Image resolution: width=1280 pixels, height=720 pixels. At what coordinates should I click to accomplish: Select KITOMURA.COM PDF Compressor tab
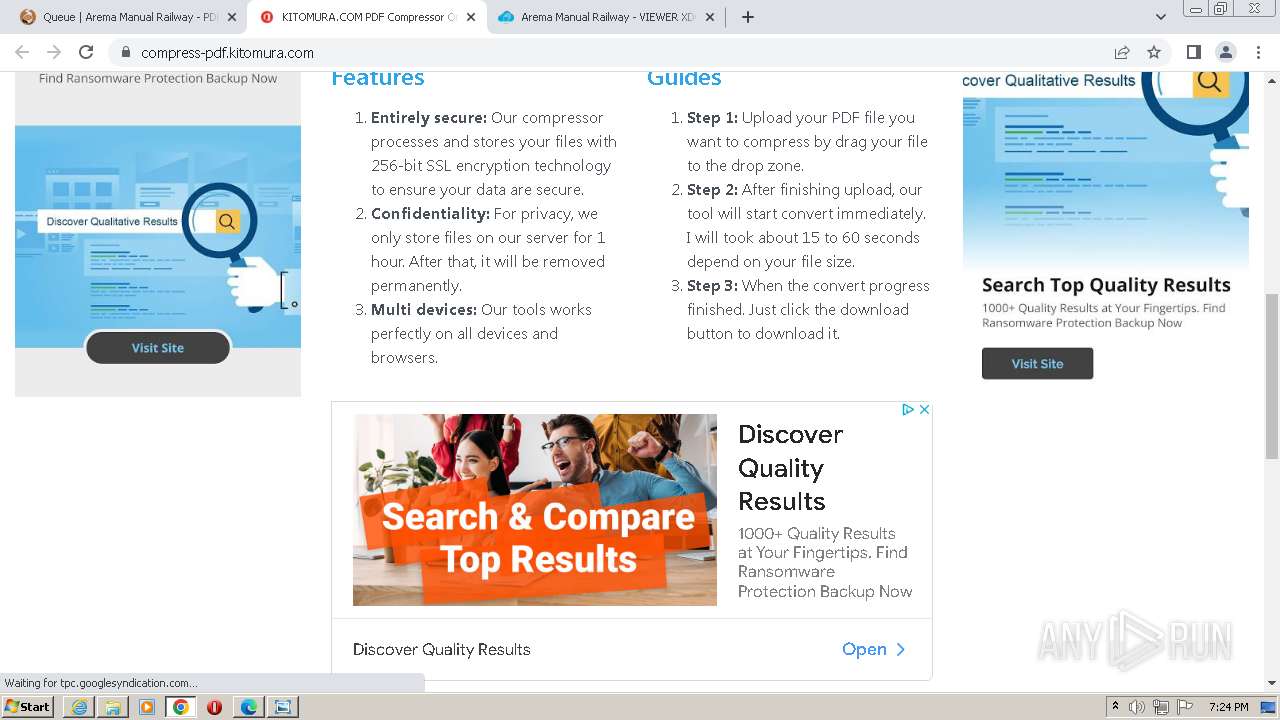368,17
